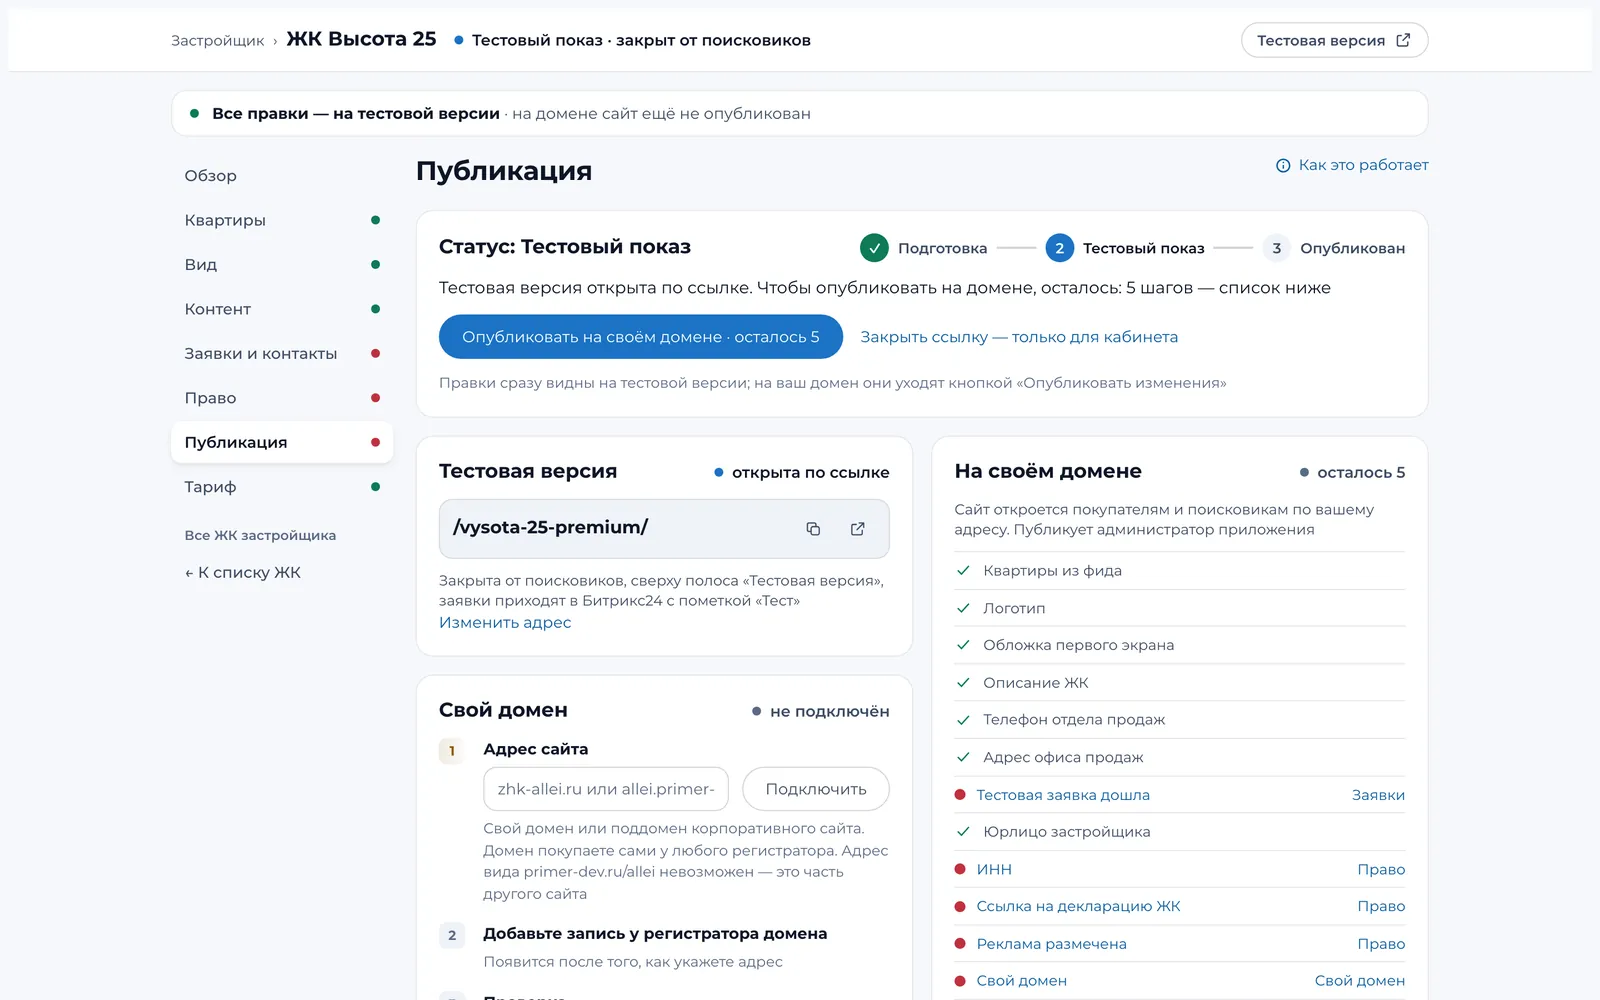Click right-hand "Свой домен" link in checklist
1600x1000 pixels.
[1360, 981]
